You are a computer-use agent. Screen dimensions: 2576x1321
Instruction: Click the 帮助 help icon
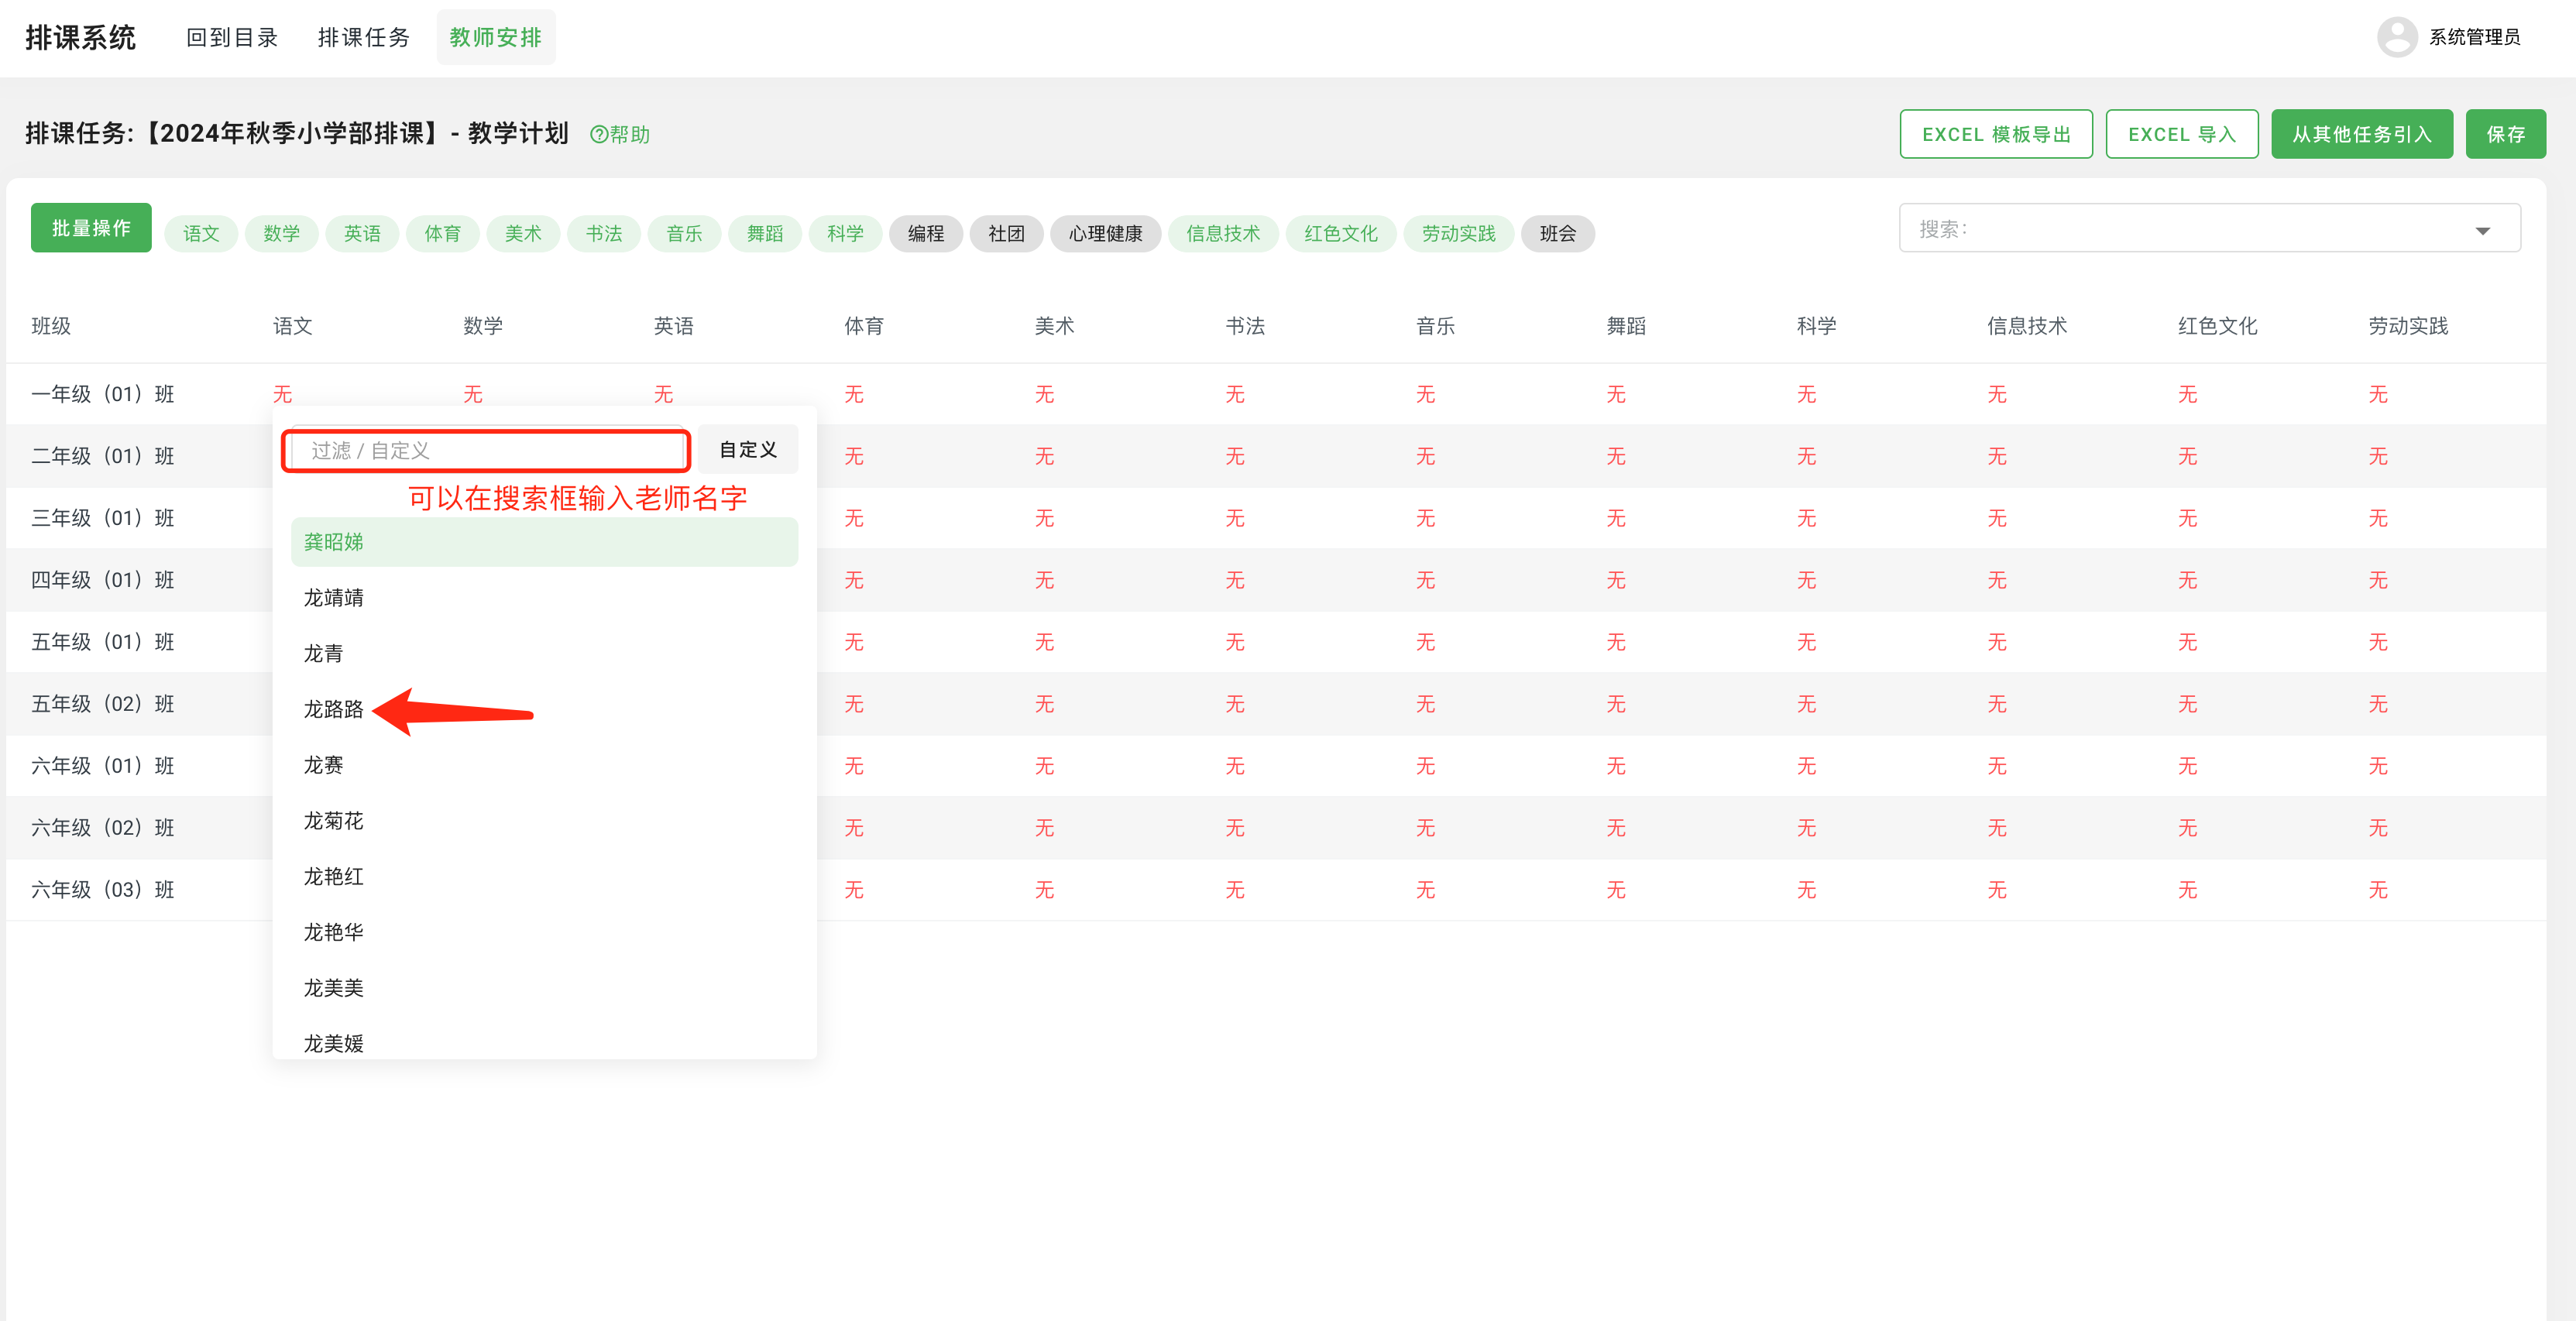click(x=620, y=134)
